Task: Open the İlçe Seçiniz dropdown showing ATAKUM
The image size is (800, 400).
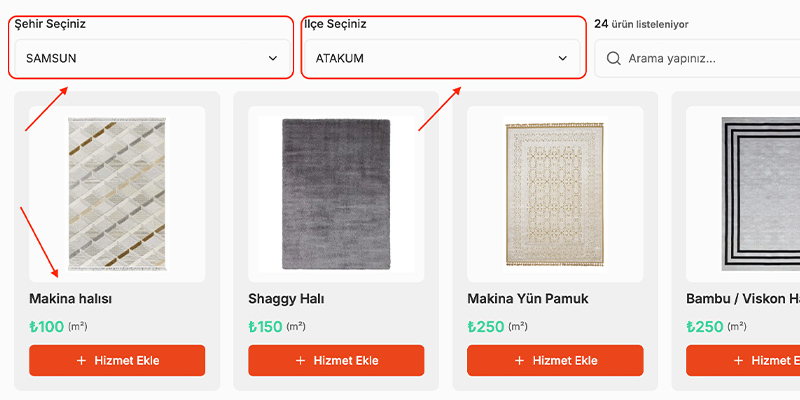Action: coord(442,58)
